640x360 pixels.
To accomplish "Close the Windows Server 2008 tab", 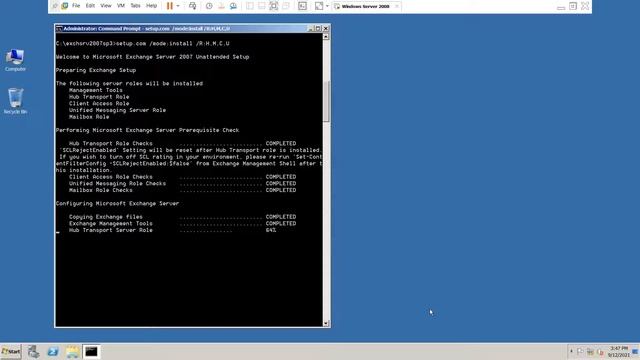I will 396,6.
